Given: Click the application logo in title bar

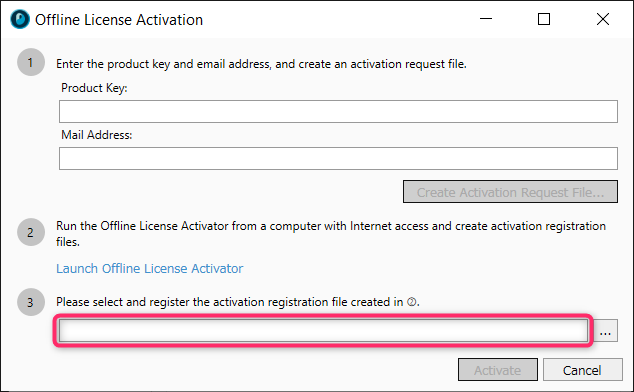Looking at the screenshot, I should click(x=20, y=19).
